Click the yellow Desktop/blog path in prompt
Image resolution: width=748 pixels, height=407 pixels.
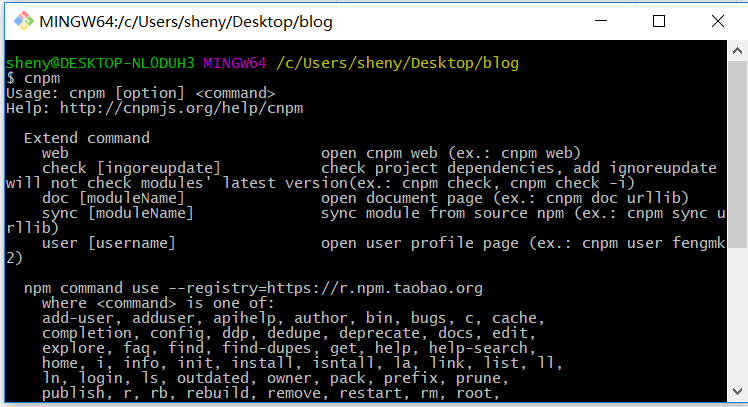pos(397,63)
